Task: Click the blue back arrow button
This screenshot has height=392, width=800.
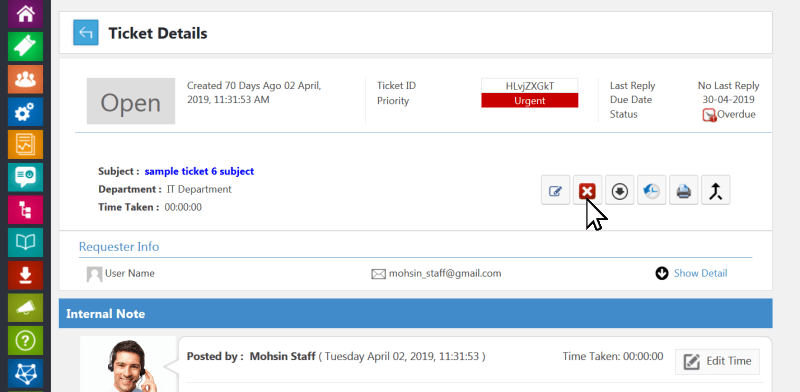Action: click(x=86, y=33)
